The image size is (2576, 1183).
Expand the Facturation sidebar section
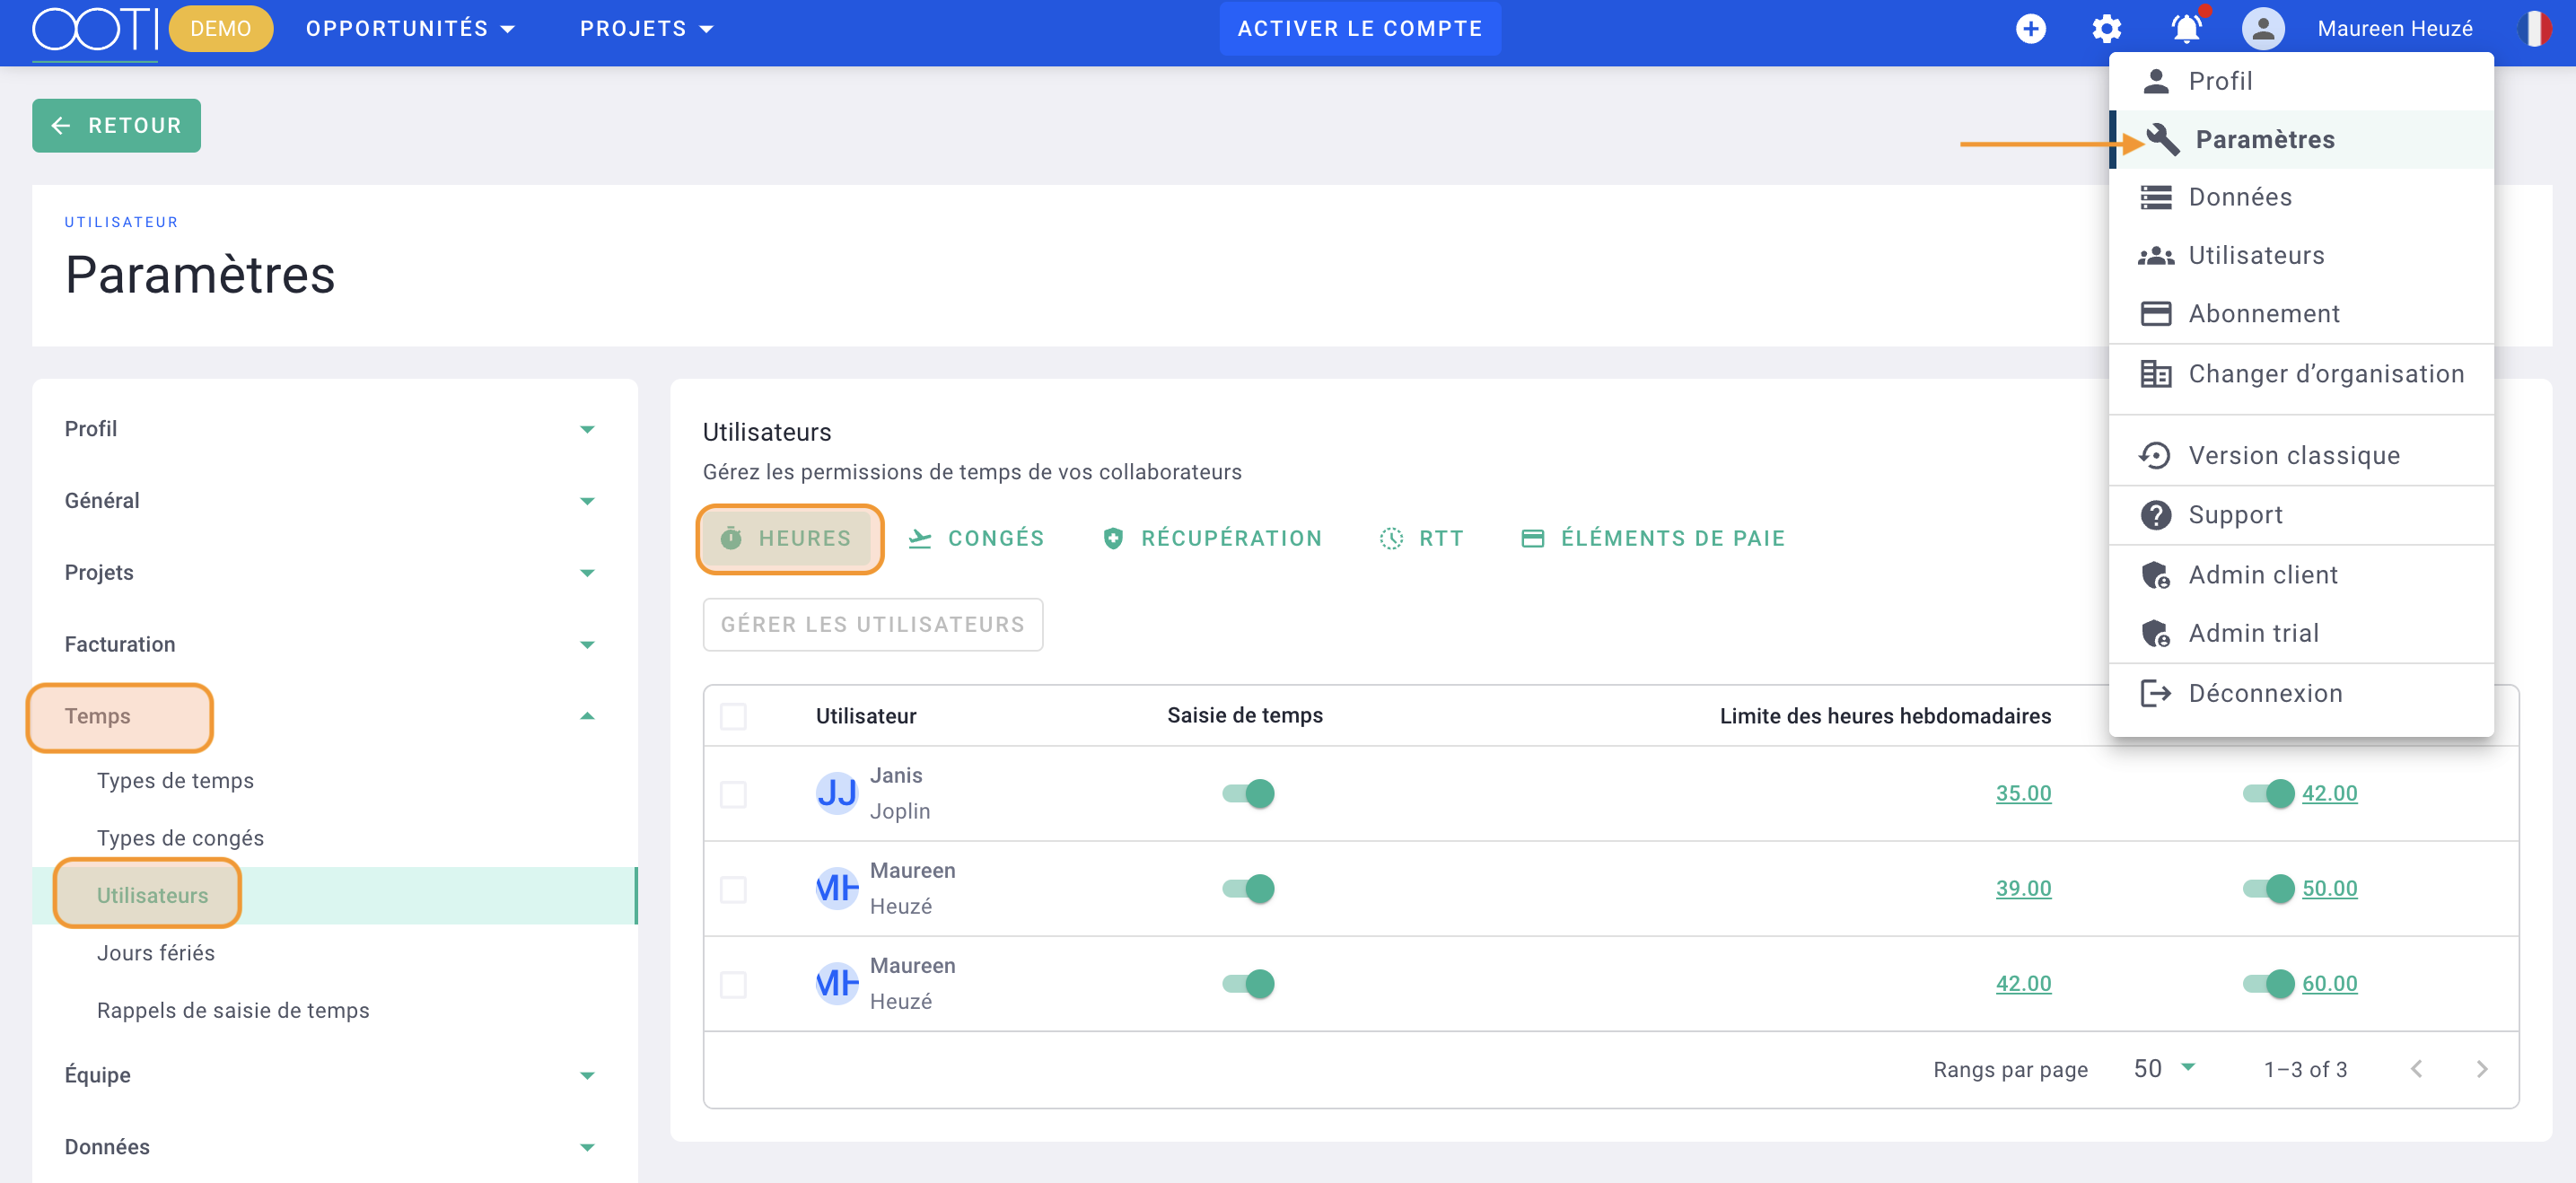pos(334,645)
